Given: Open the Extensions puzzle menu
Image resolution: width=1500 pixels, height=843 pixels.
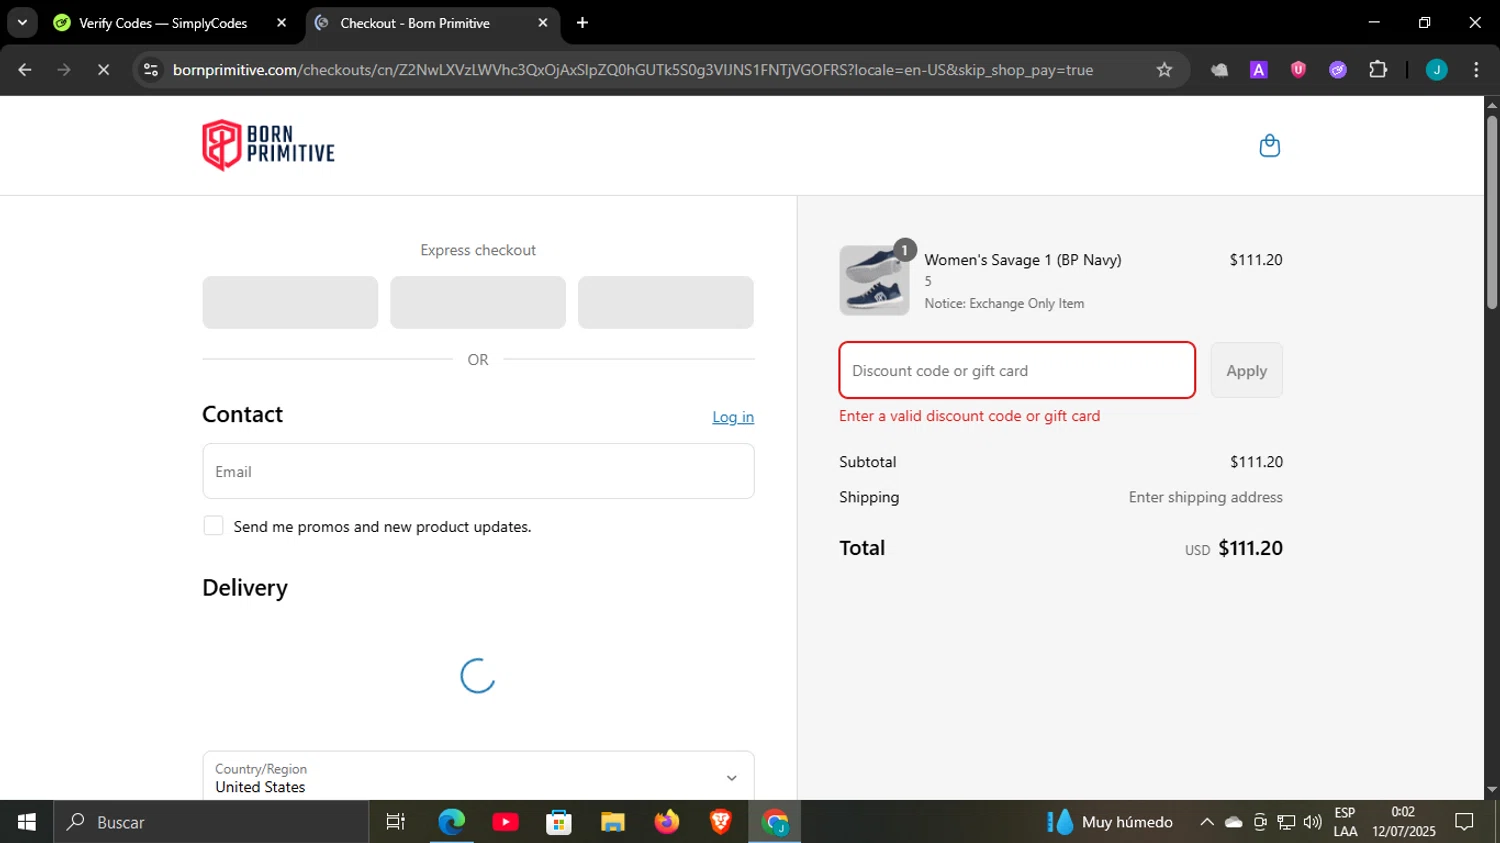Looking at the screenshot, I should click(x=1378, y=70).
